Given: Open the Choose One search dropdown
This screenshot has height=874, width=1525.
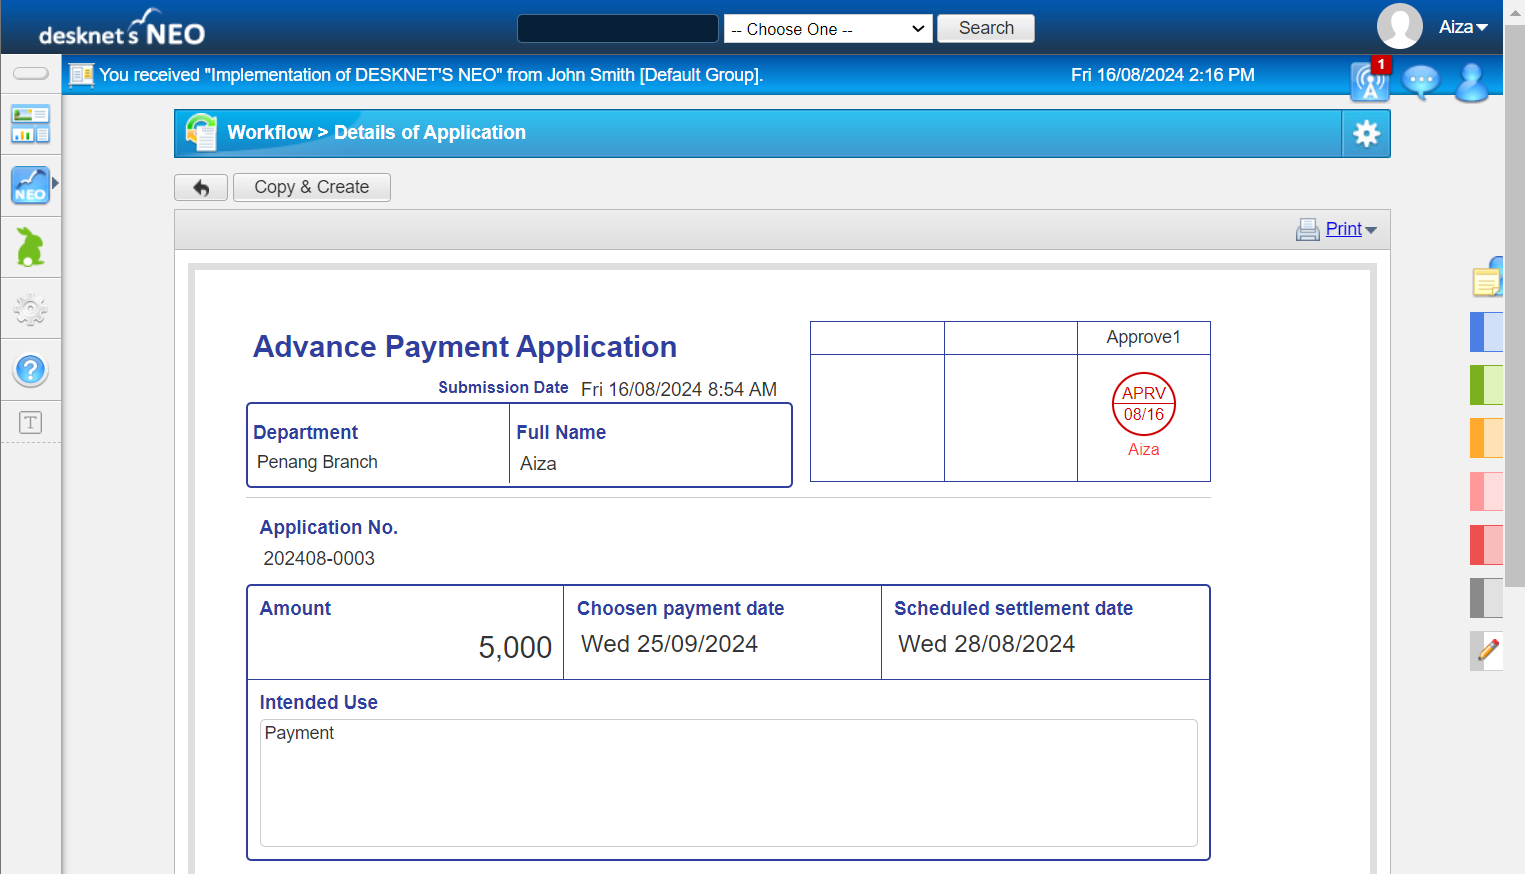Looking at the screenshot, I should pyautogui.click(x=827, y=29).
